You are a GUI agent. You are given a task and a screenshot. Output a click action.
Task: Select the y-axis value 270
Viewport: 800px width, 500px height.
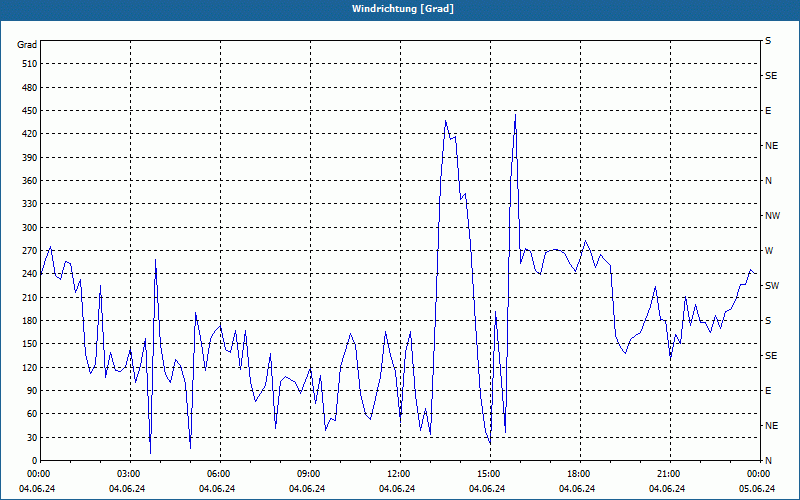pos(30,251)
